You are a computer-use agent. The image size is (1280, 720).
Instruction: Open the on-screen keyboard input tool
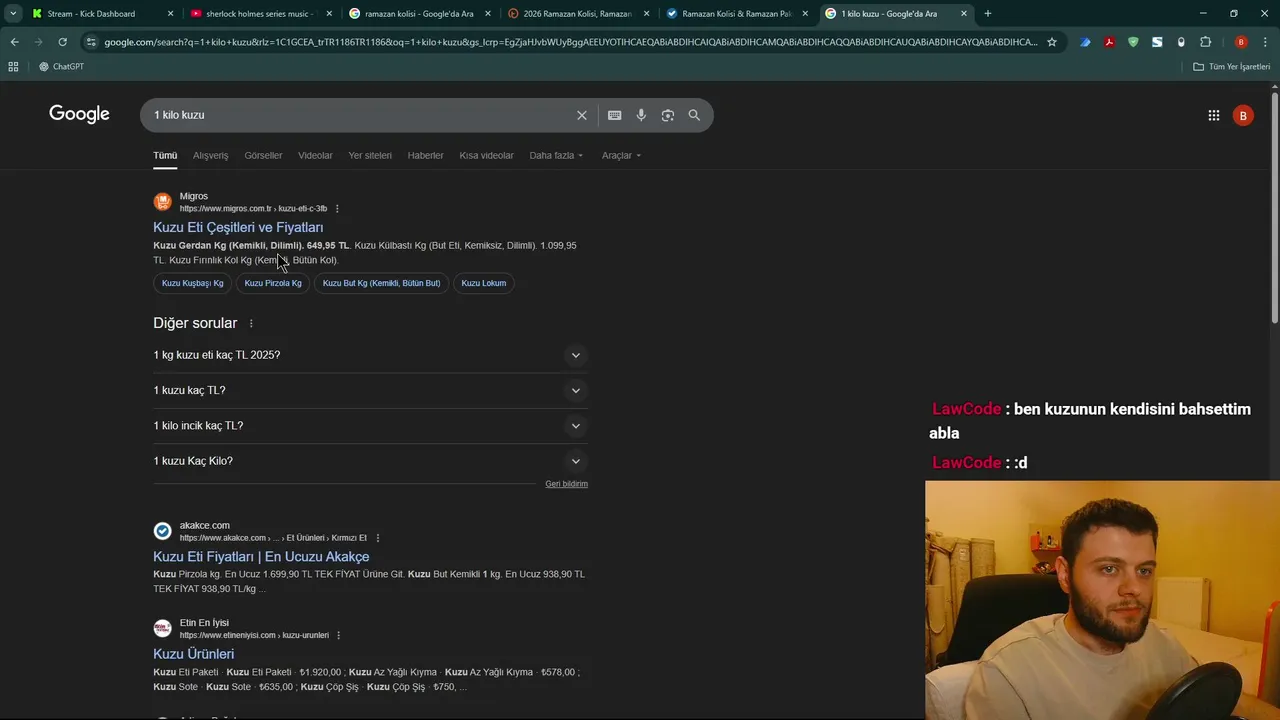coord(614,115)
